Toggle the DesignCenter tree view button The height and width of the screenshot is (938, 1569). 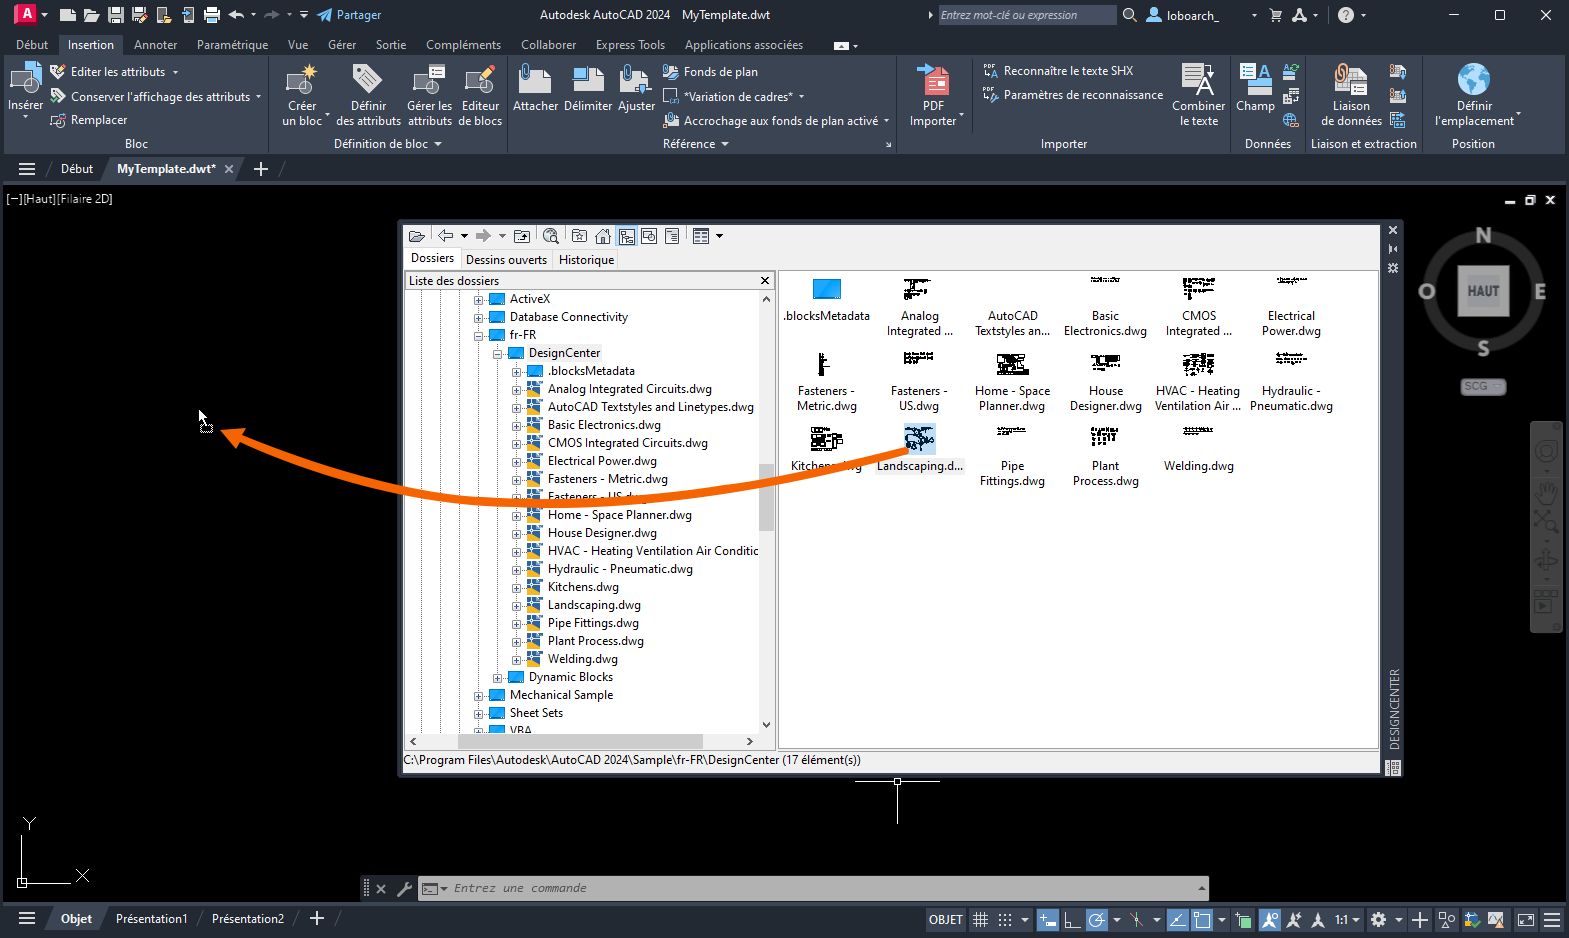(627, 236)
